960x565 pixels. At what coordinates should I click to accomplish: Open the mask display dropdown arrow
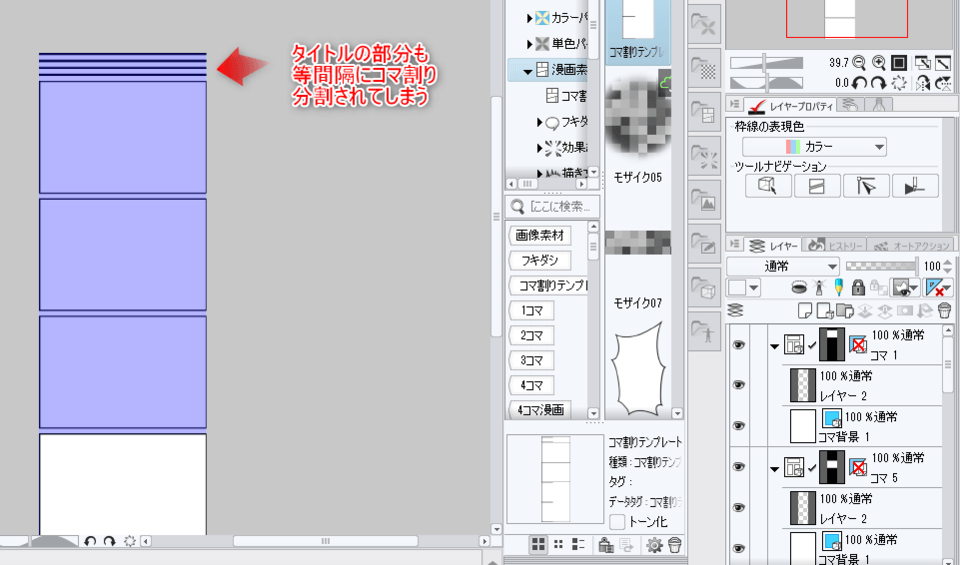914,287
